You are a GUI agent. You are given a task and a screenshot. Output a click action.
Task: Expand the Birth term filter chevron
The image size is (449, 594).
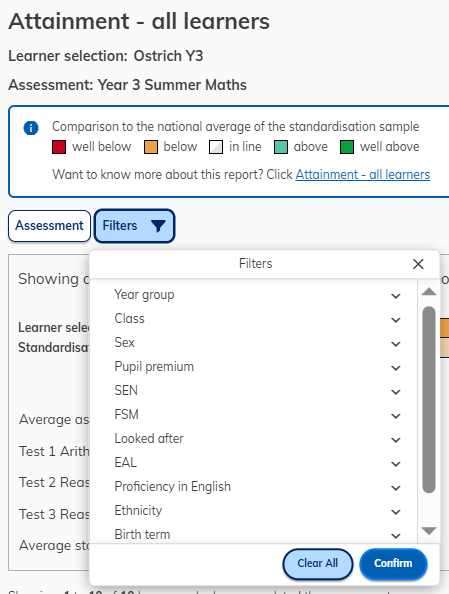(396, 536)
